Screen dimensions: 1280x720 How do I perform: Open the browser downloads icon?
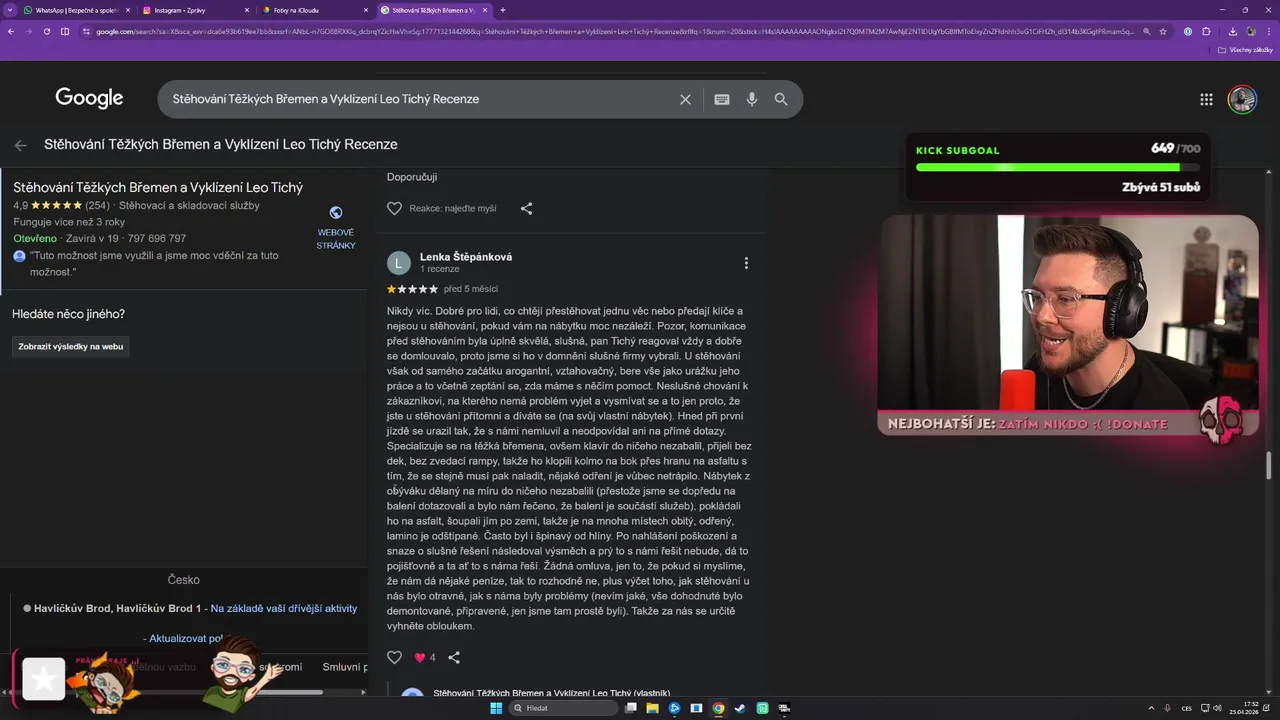[1232, 31]
